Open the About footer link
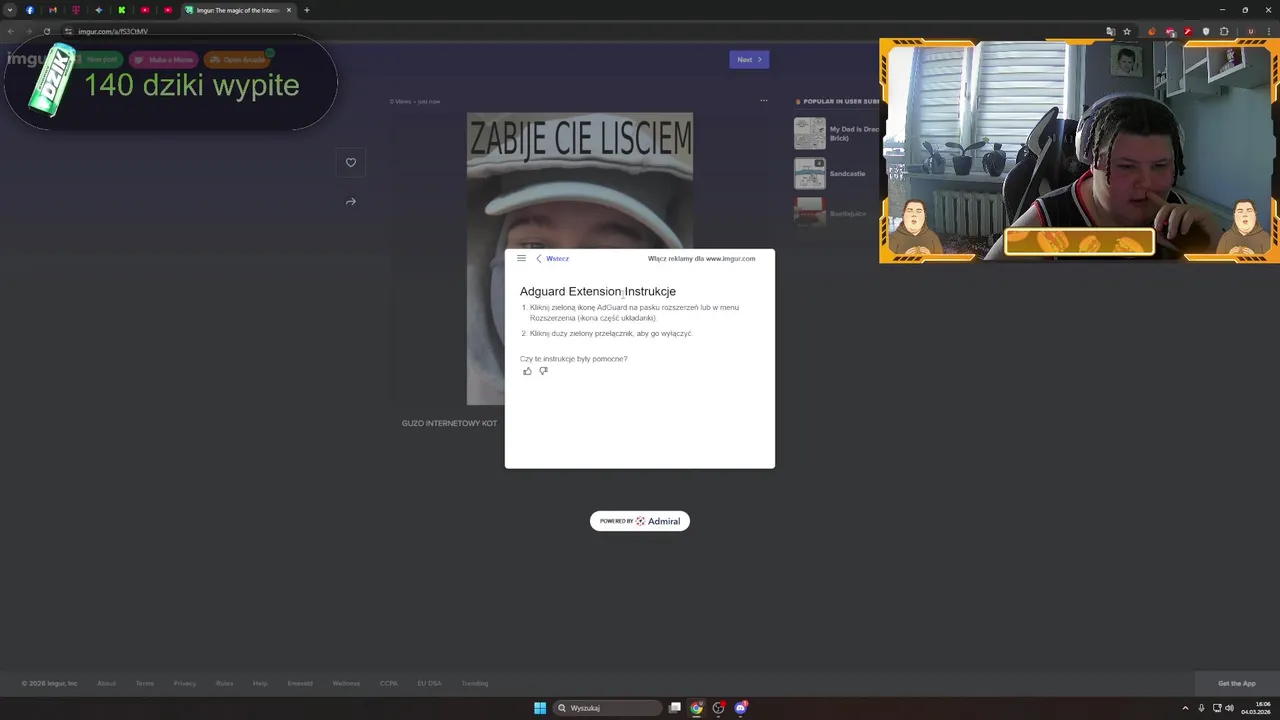1280x720 pixels. point(106,683)
